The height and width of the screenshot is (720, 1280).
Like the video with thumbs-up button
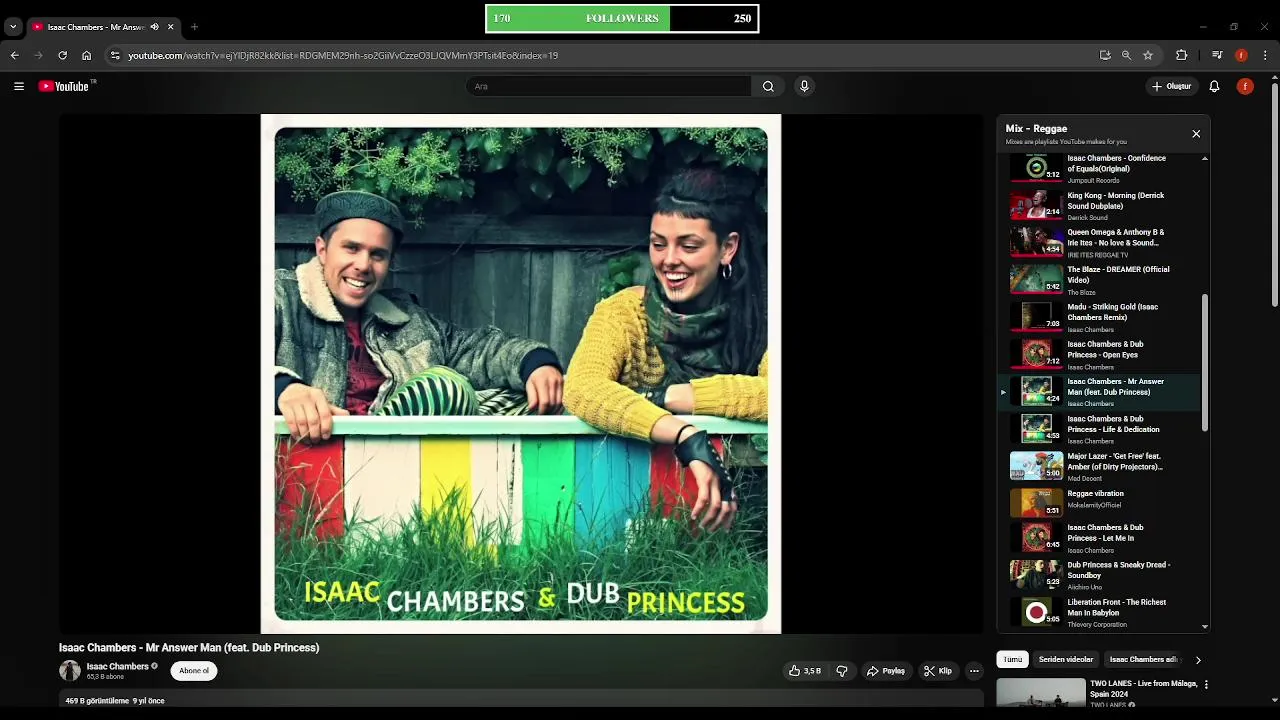pyautogui.click(x=805, y=671)
